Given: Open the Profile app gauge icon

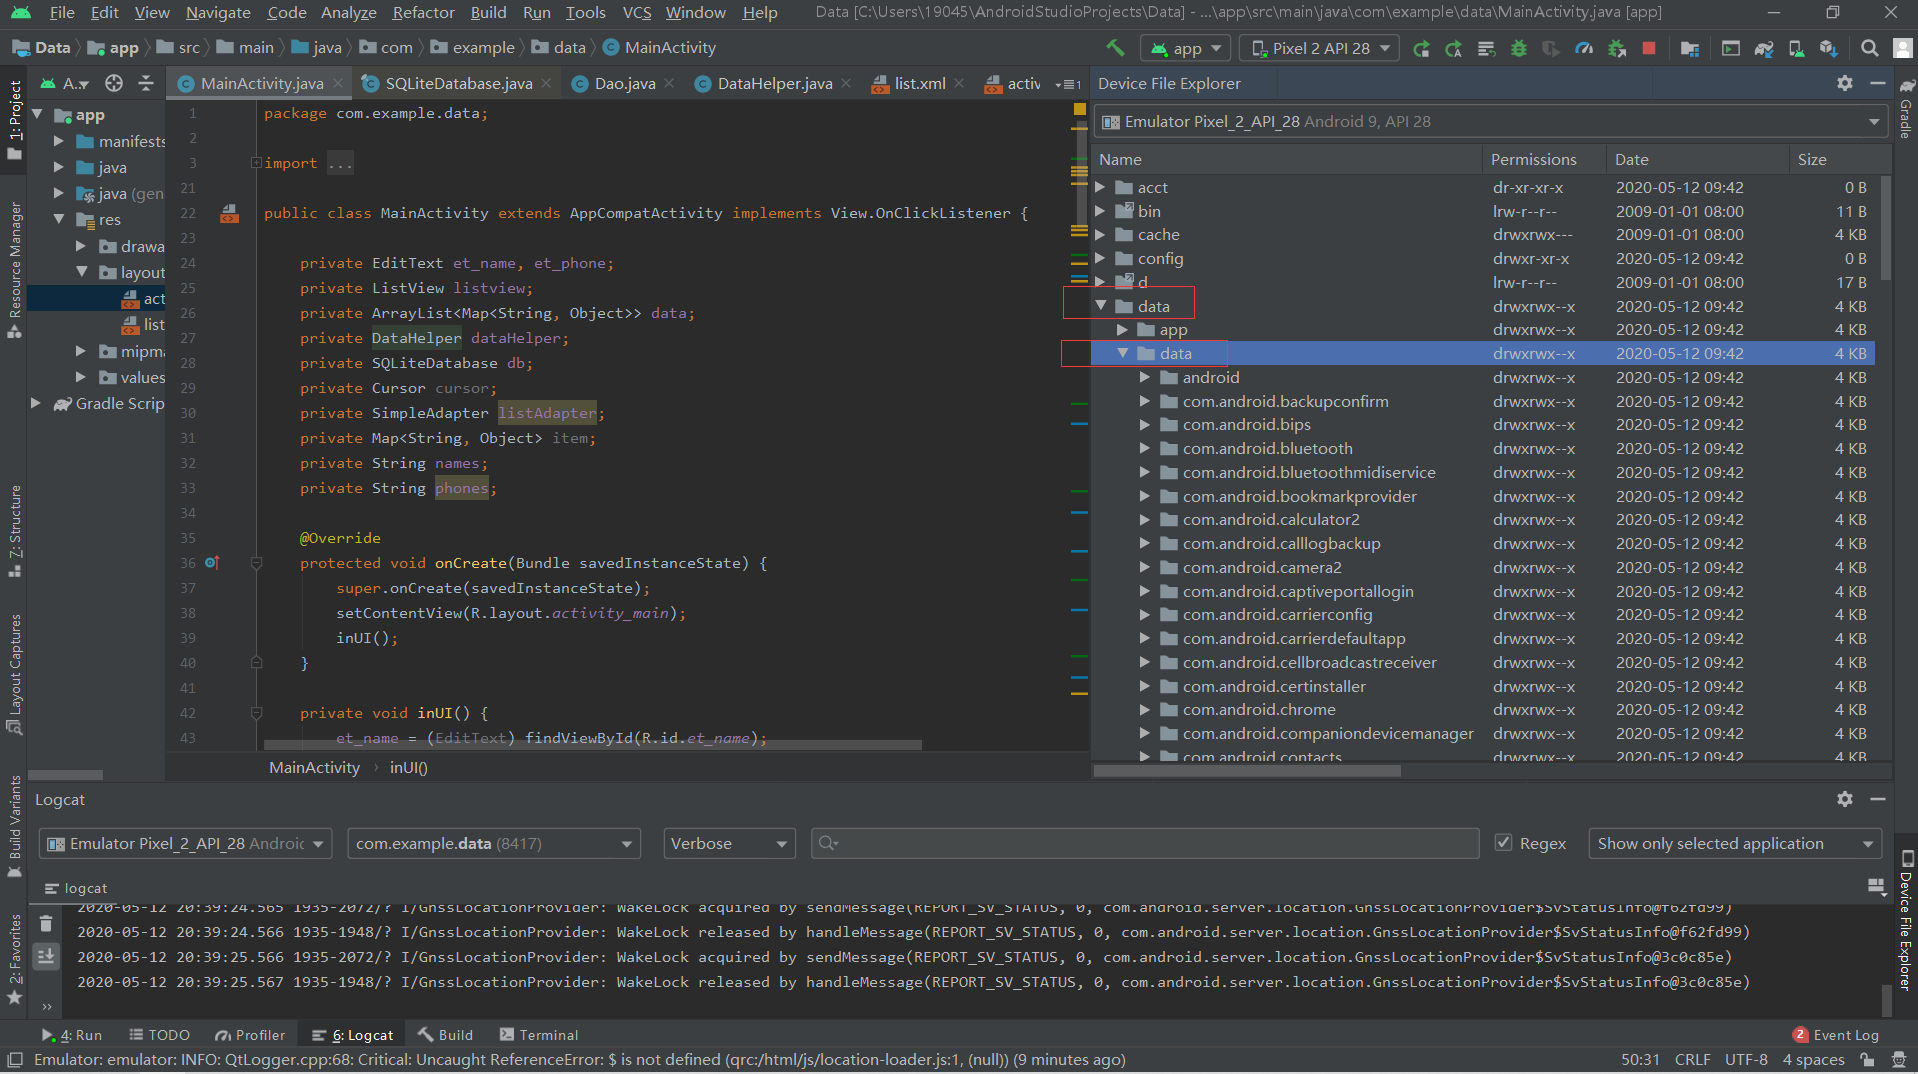Looking at the screenshot, I should tap(1583, 48).
